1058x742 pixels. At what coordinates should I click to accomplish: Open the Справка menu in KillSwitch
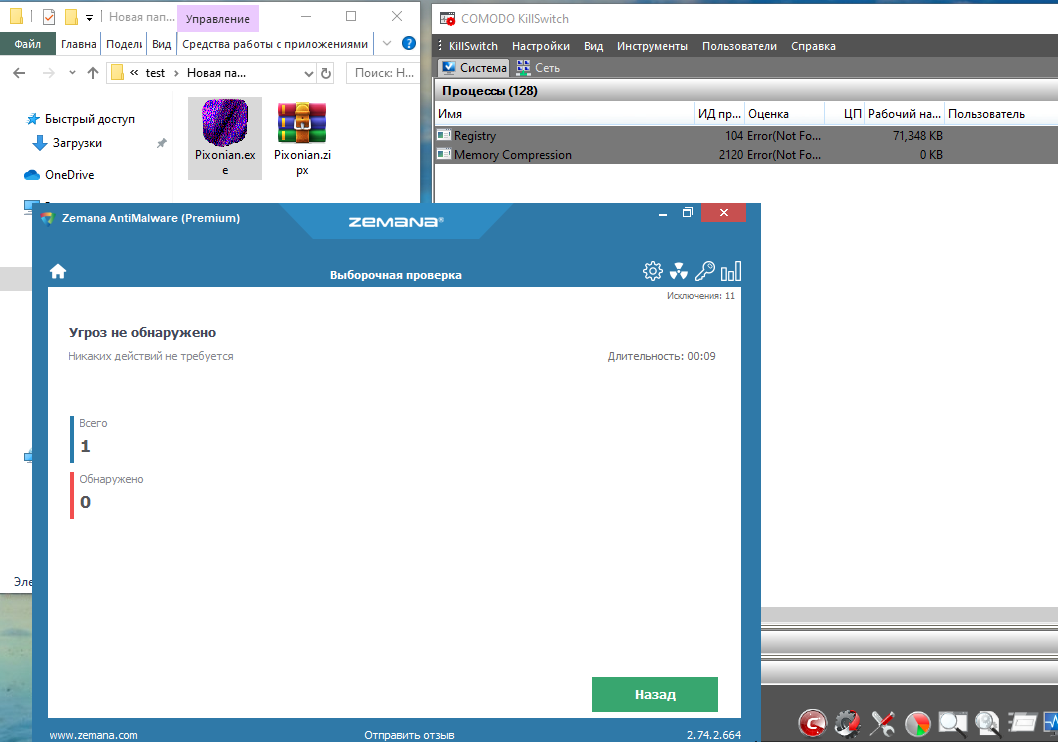[813, 46]
